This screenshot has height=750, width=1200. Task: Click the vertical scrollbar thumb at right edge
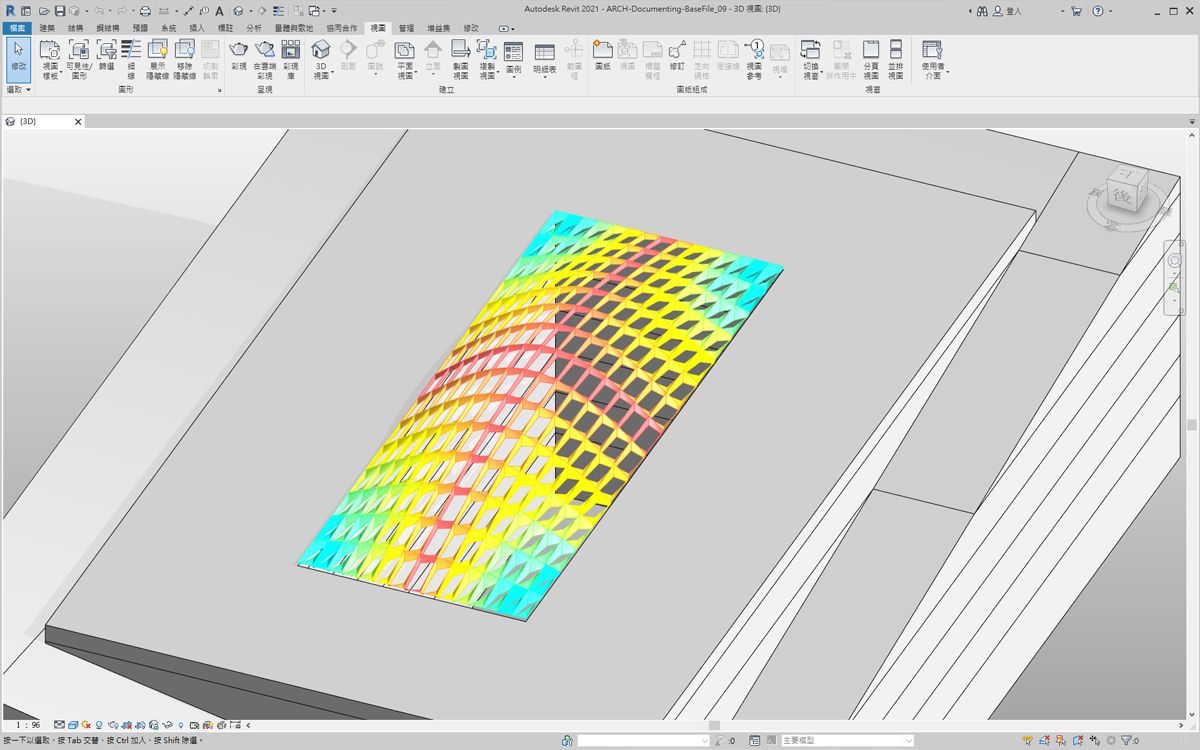(1192, 425)
